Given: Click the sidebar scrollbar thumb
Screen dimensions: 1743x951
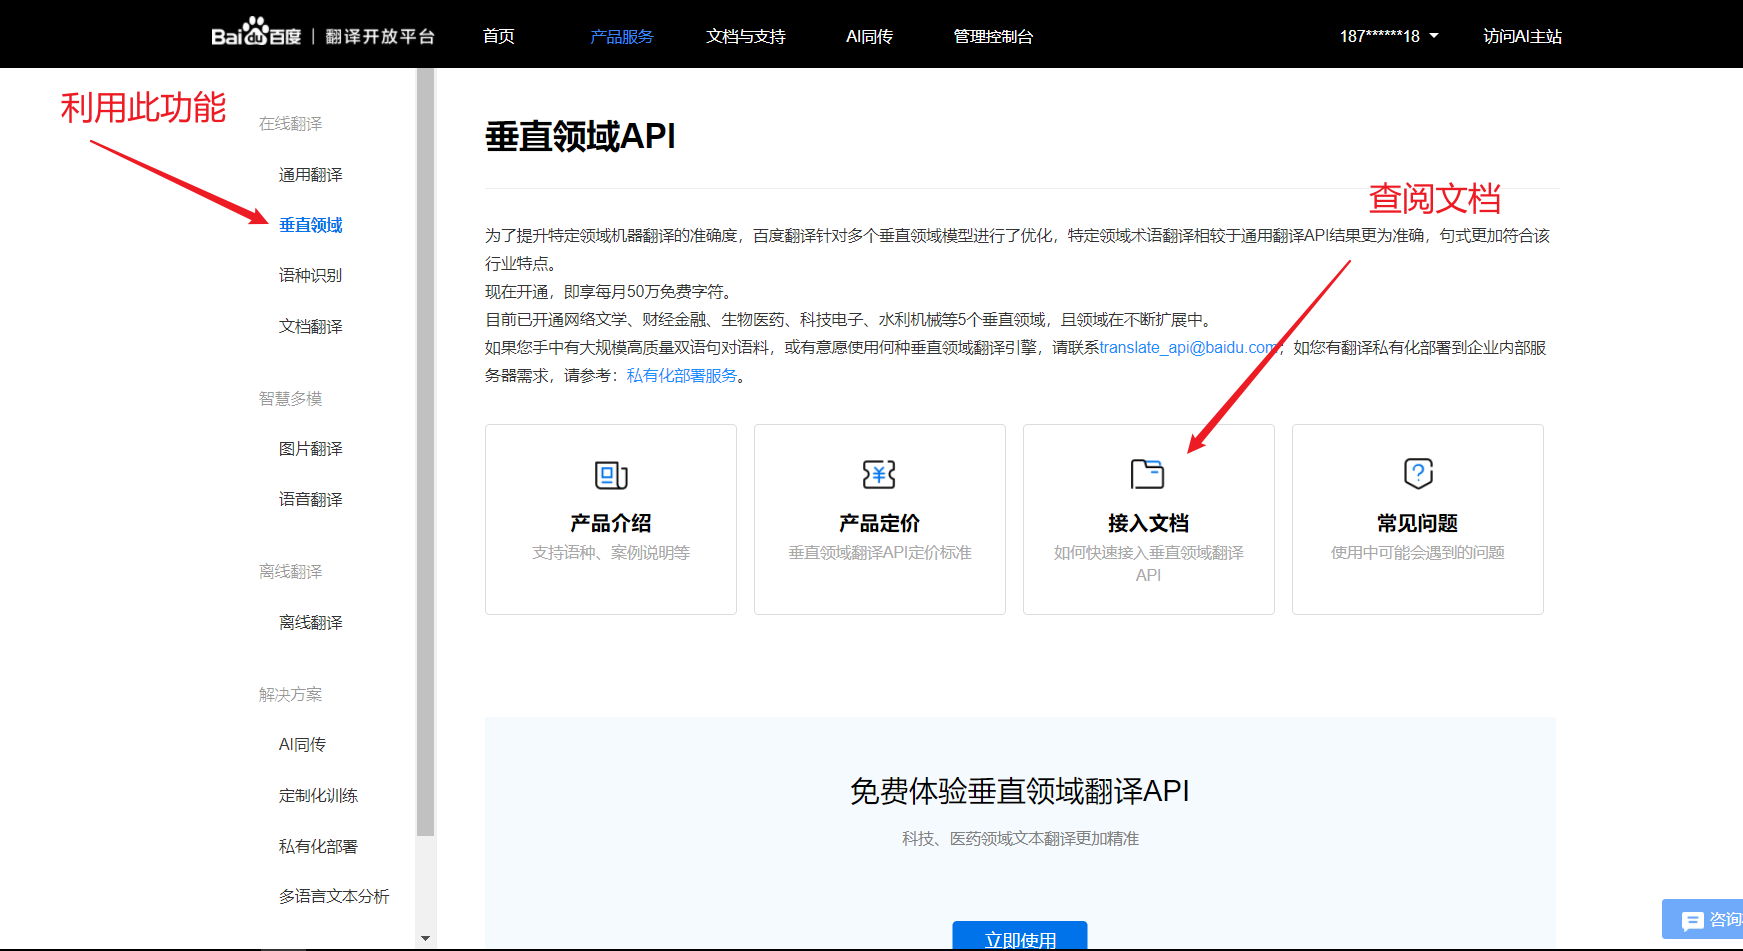Looking at the screenshot, I should [x=426, y=450].
